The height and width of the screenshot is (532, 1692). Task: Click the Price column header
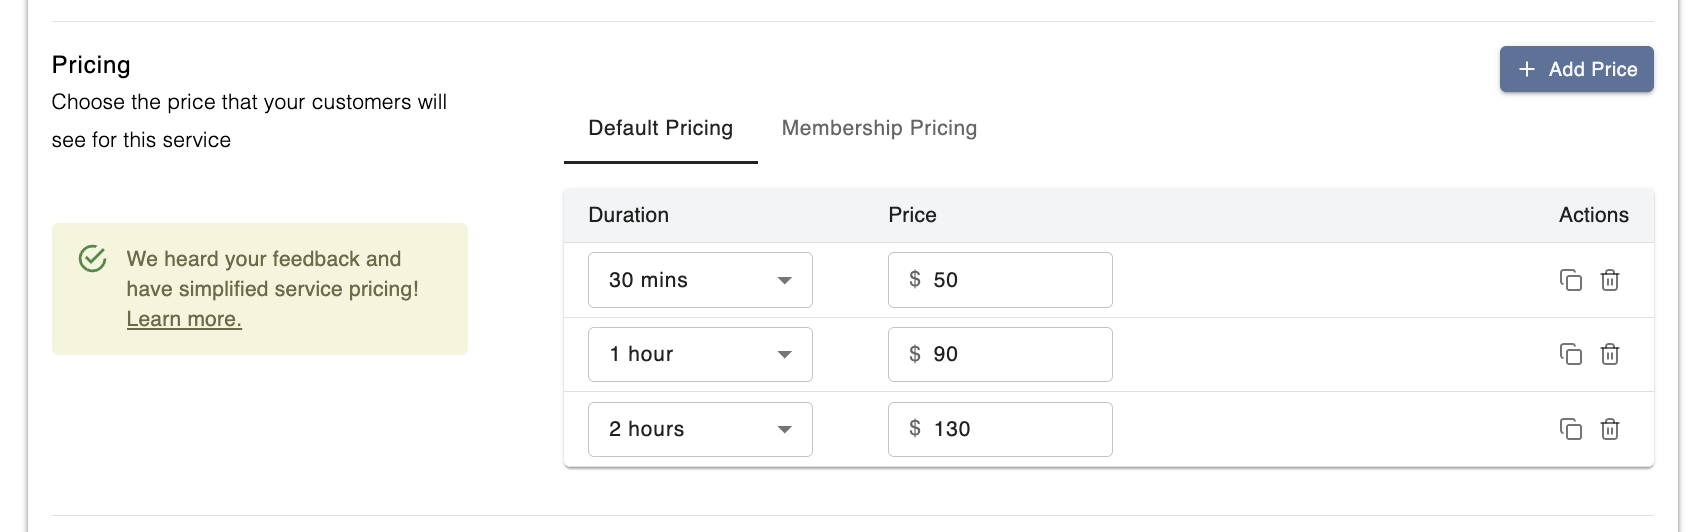(912, 215)
